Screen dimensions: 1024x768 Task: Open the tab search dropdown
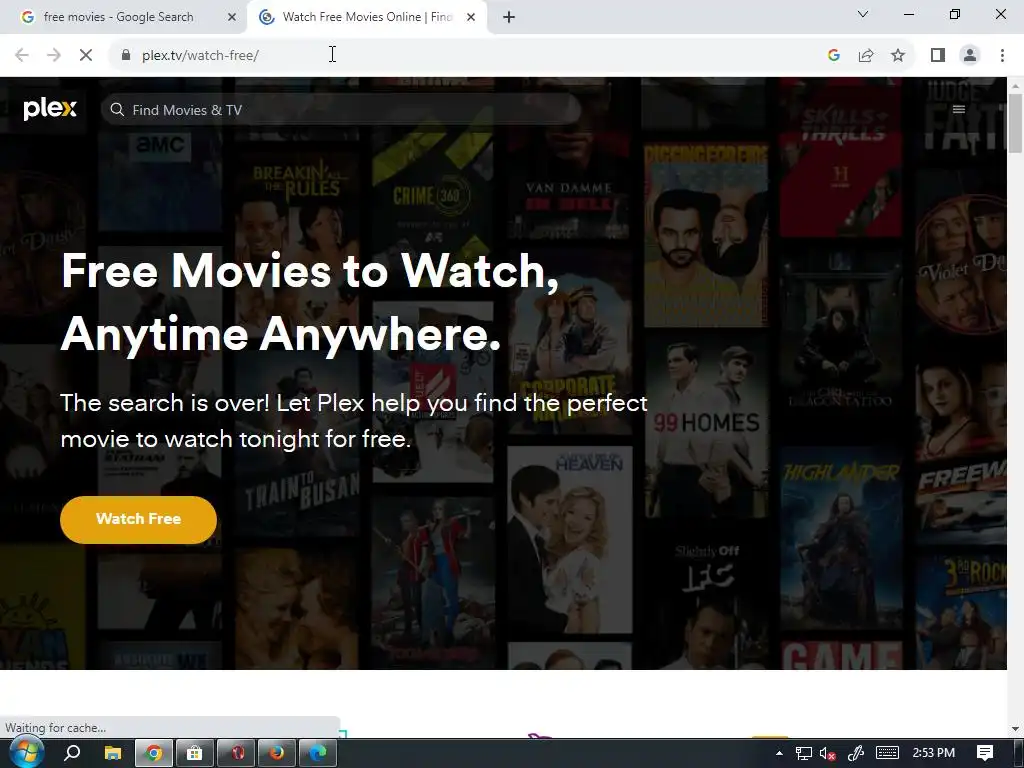(x=863, y=14)
